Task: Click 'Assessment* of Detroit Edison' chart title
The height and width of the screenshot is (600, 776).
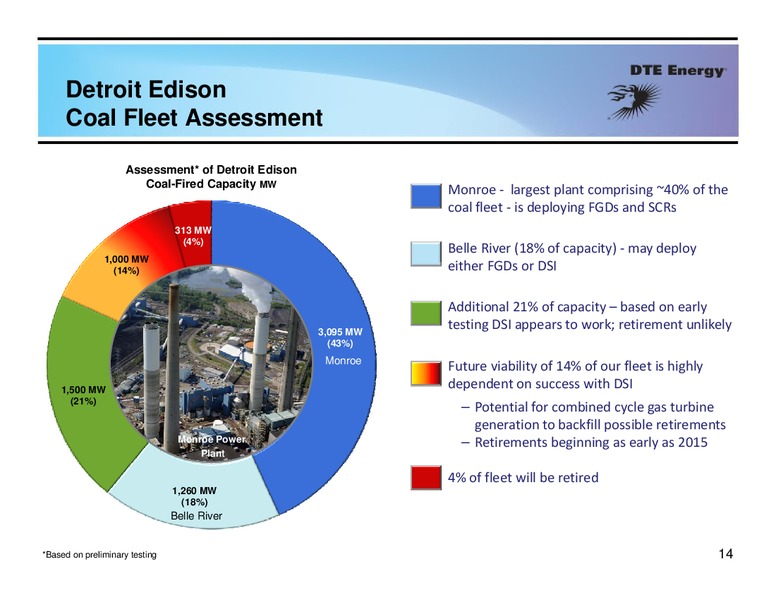Action: (x=211, y=170)
